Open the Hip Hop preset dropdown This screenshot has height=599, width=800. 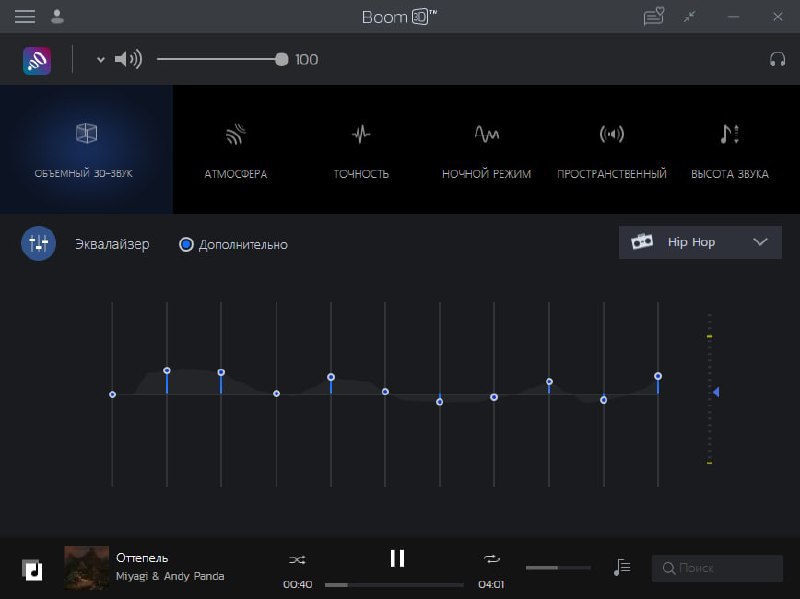pos(700,242)
